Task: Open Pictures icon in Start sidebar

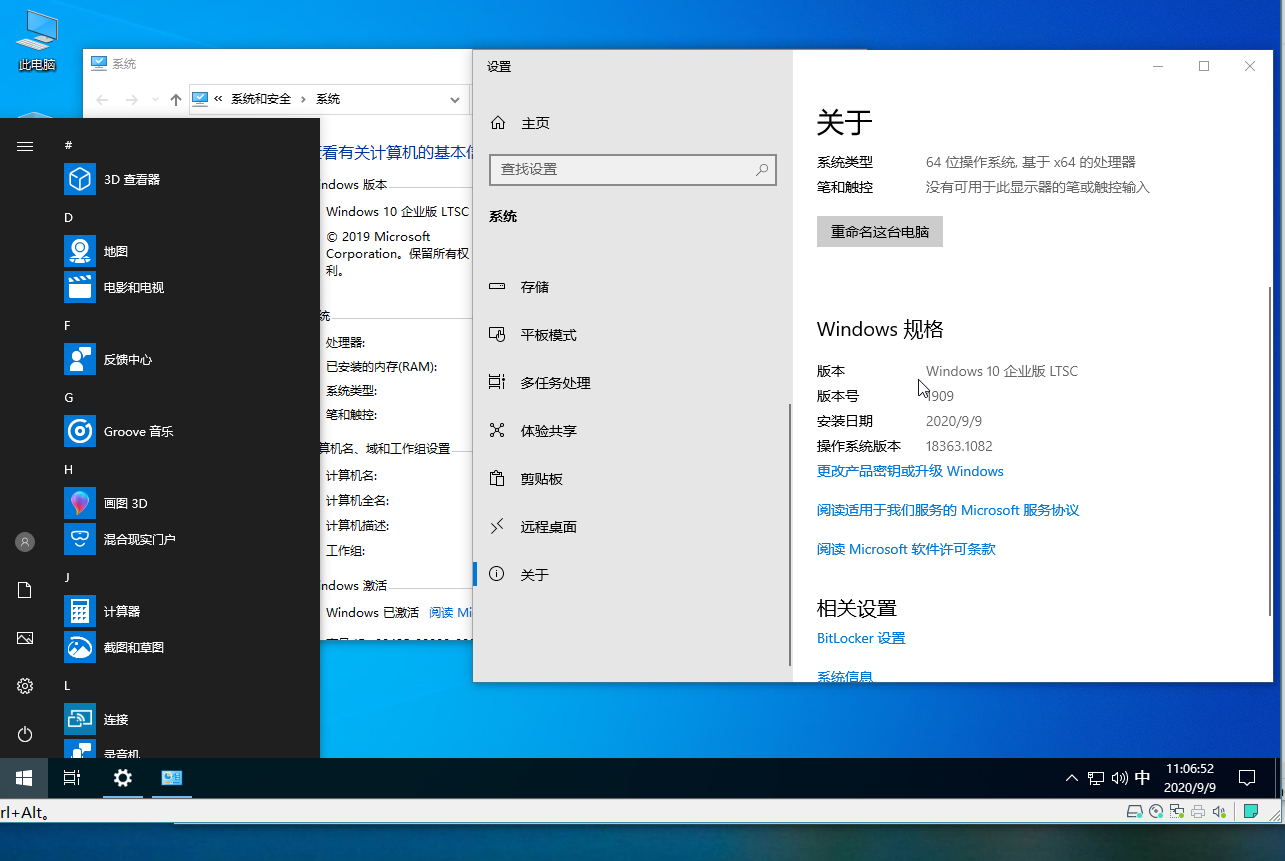Action: click(x=25, y=638)
